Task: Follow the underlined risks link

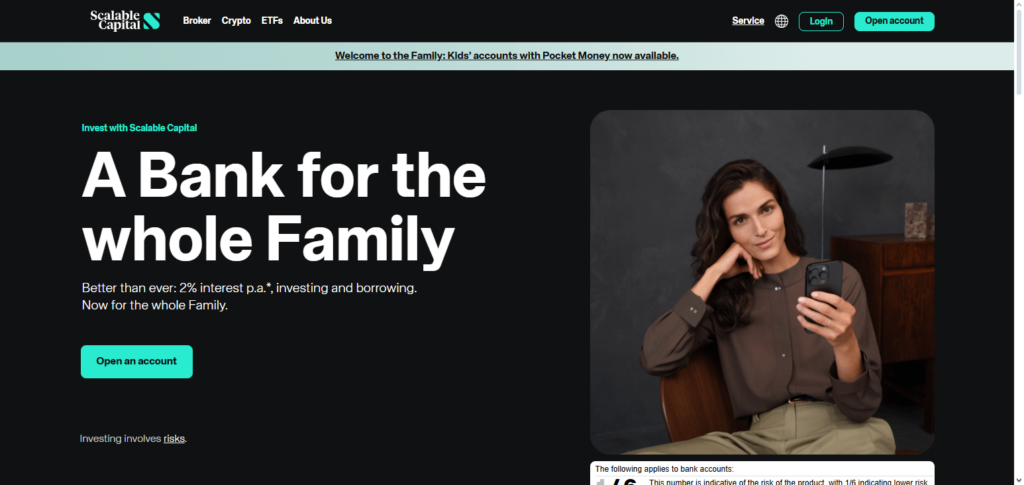Action: pos(174,439)
